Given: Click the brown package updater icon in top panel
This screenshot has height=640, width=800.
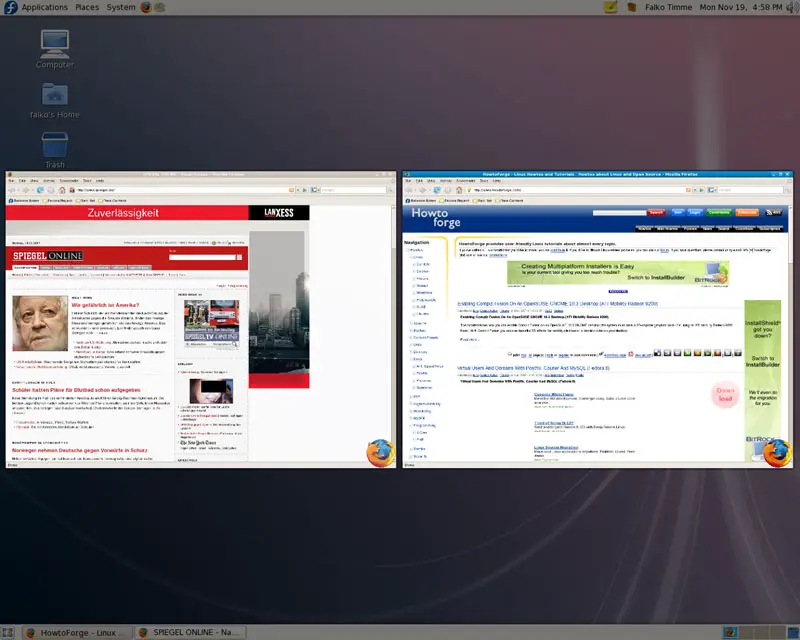Looking at the screenshot, I should point(632,7).
